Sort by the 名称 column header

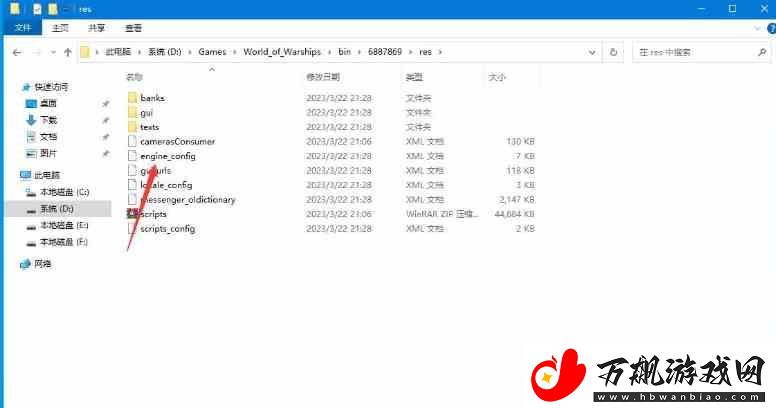click(x=134, y=77)
